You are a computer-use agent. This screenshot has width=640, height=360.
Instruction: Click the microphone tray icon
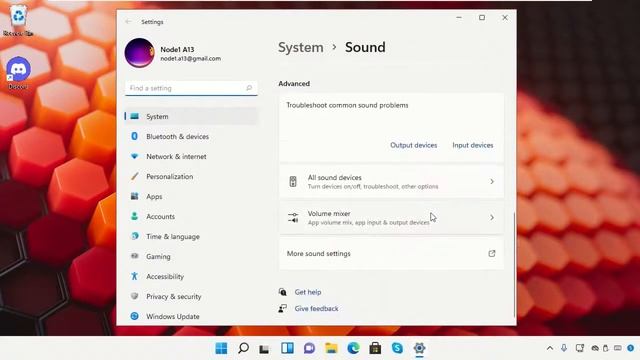point(564,348)
